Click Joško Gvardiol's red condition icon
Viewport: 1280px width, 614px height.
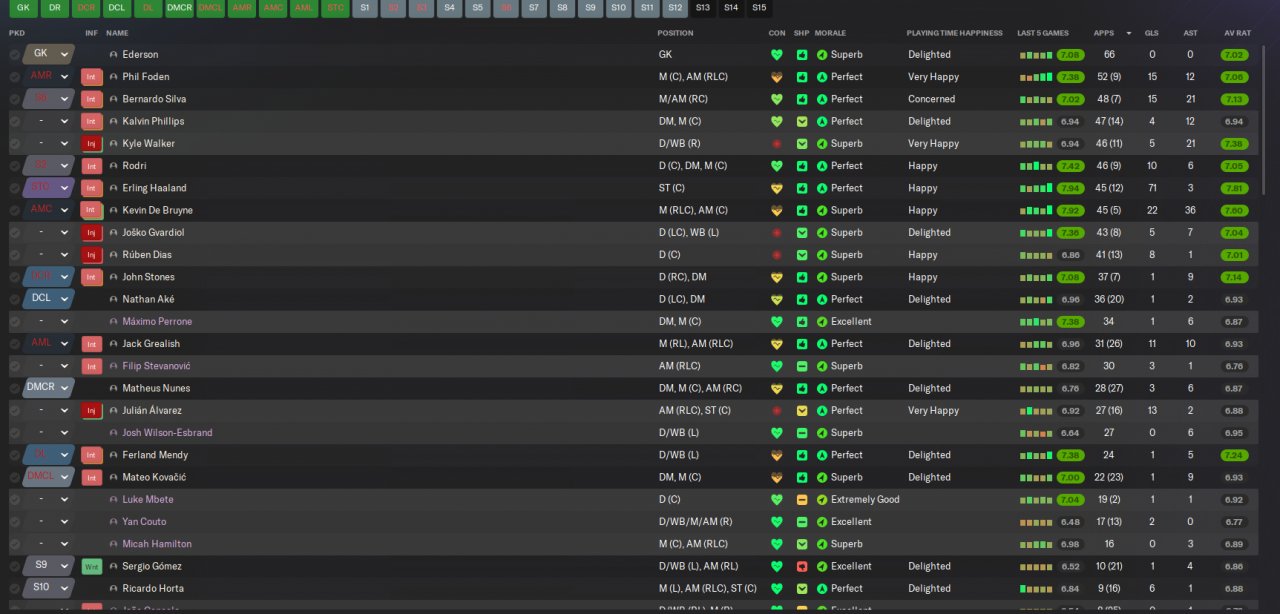click(776, 233)
